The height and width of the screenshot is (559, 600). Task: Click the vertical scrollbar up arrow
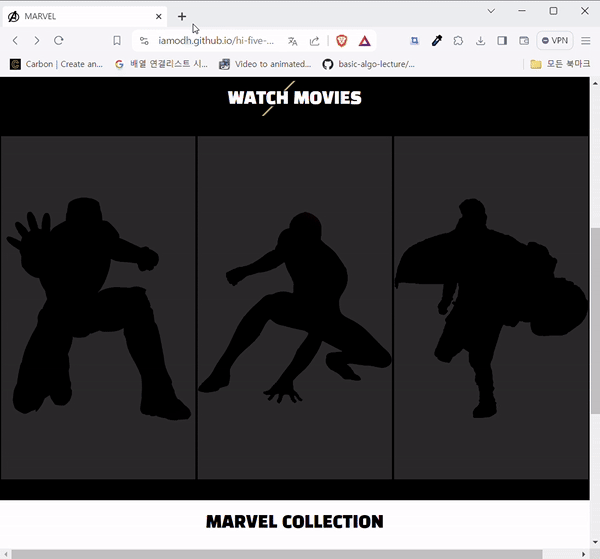595,83
